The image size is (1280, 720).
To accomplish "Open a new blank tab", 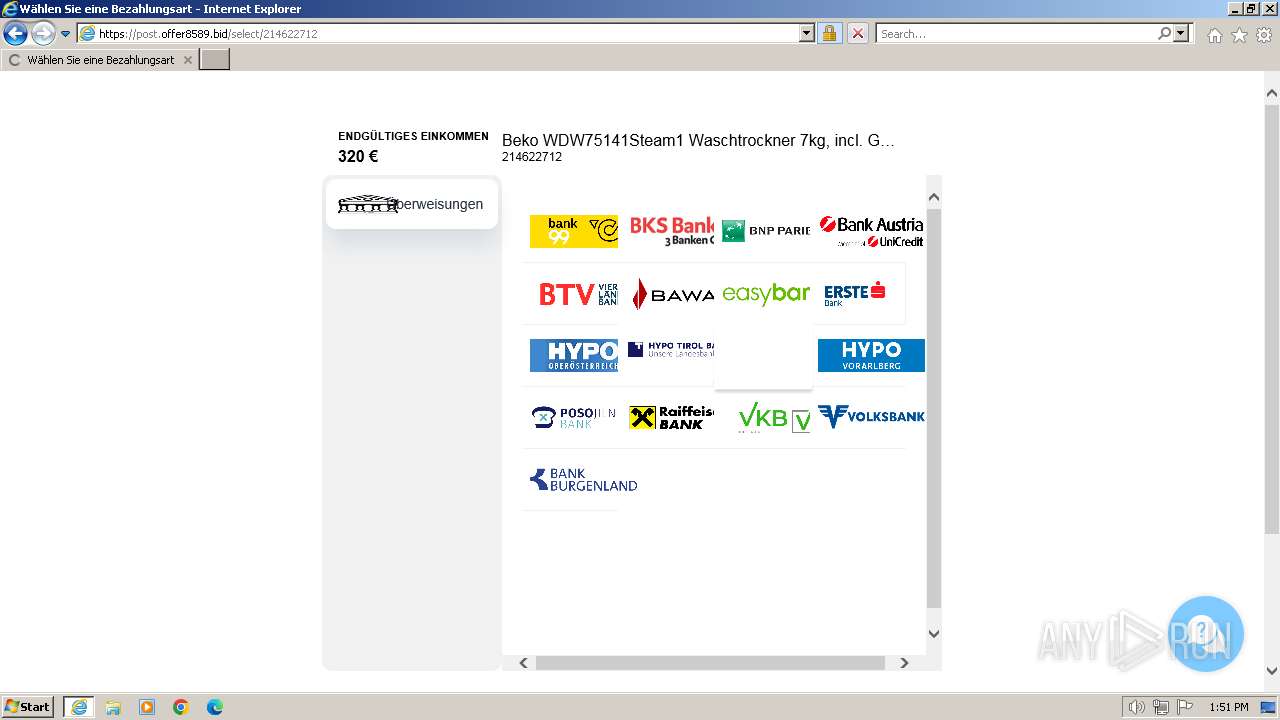I will [x=215, y=60].
